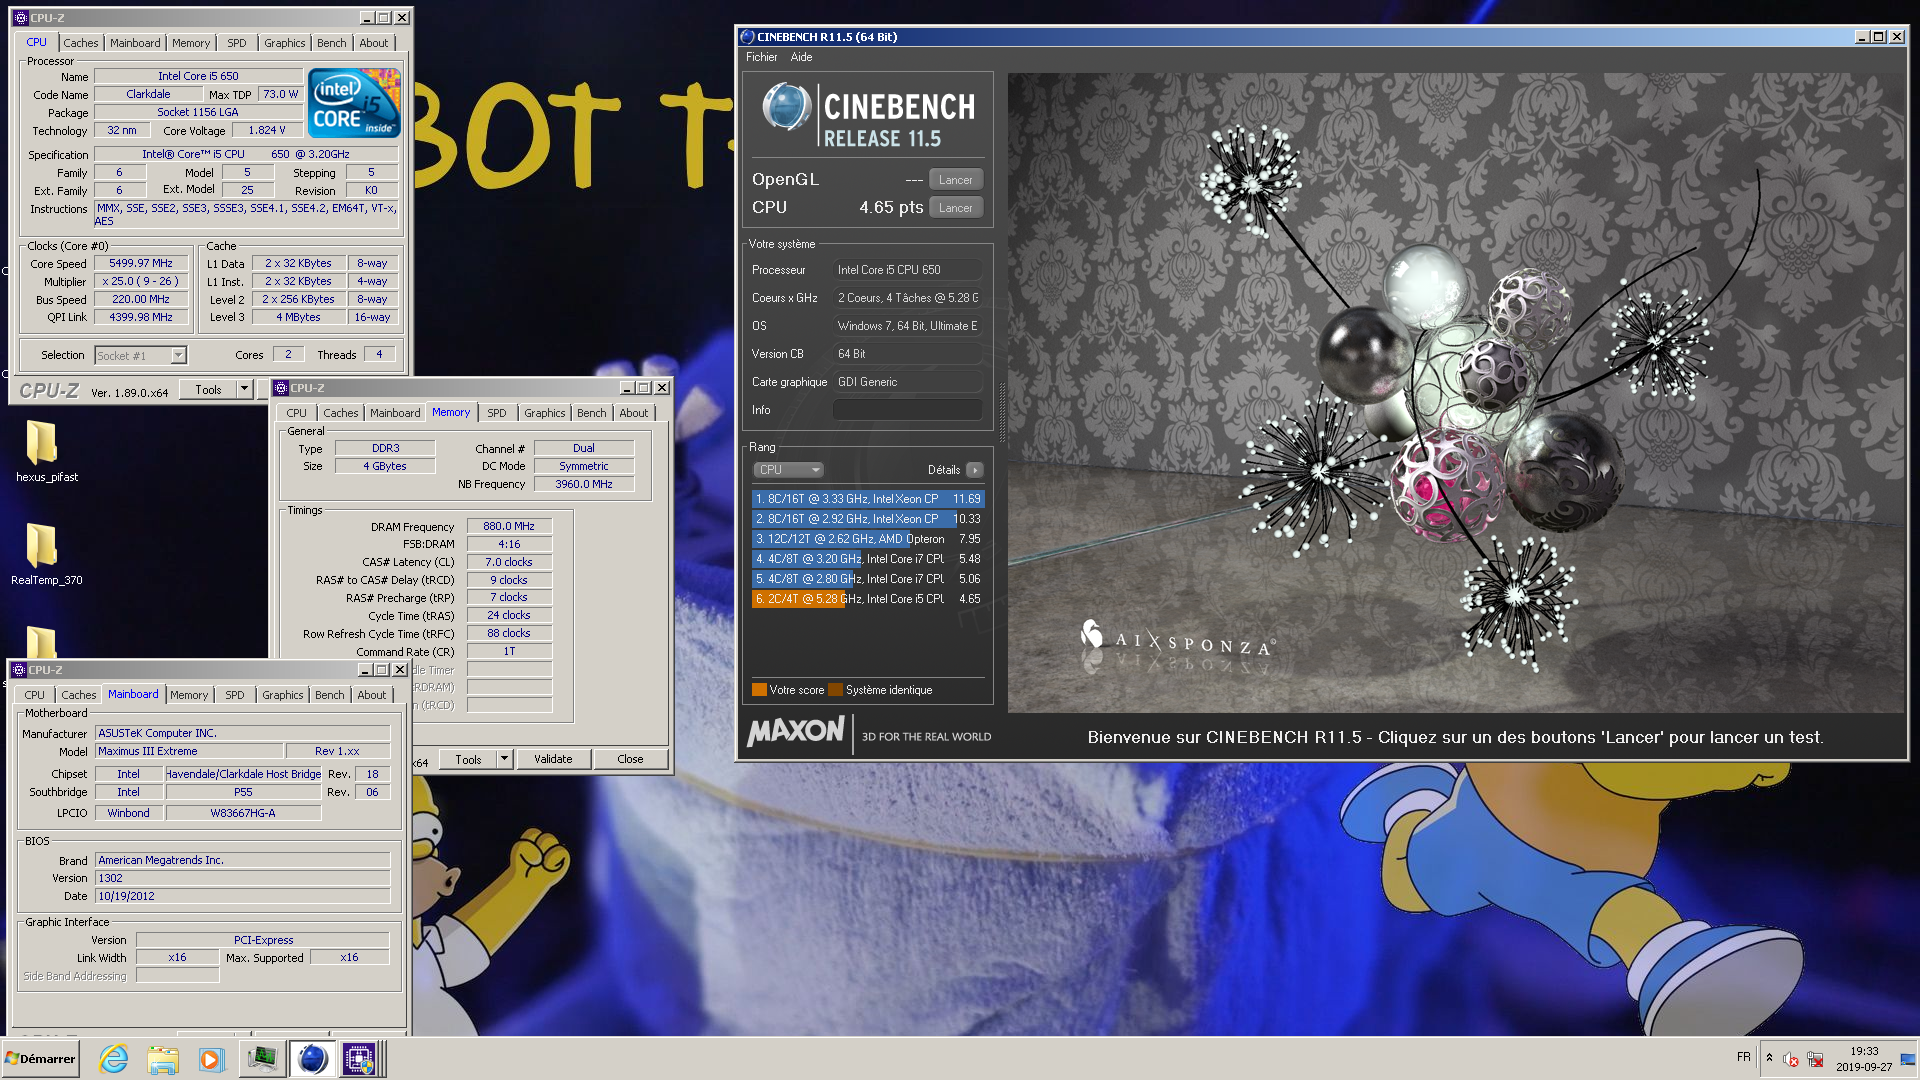Open Graphics tab in CPU-Z Memory window

(x=545, y=413)
